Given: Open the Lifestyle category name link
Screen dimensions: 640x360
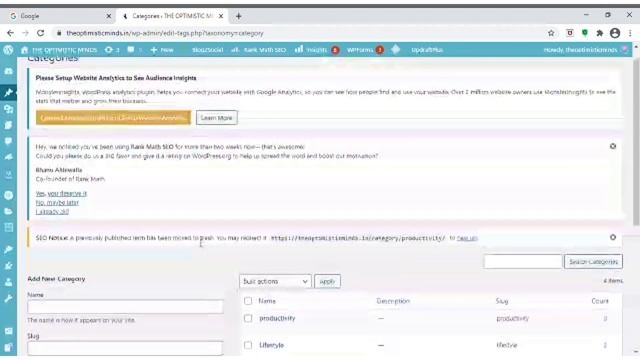Looking at the screenshot, I should (x=271, y=345).
